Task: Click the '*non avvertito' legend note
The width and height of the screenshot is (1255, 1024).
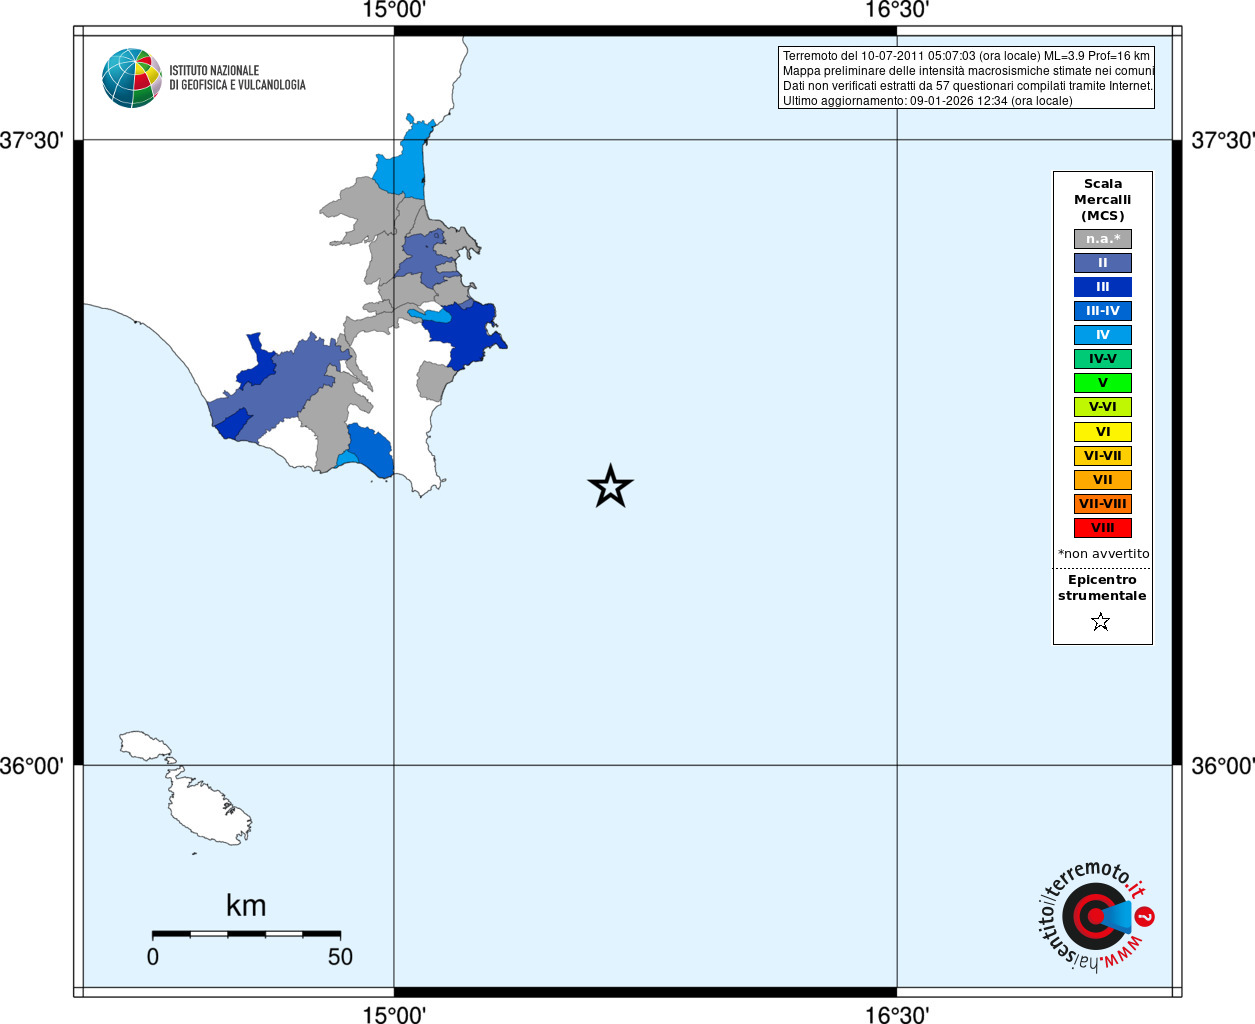Action: [x=1104, y=554]
